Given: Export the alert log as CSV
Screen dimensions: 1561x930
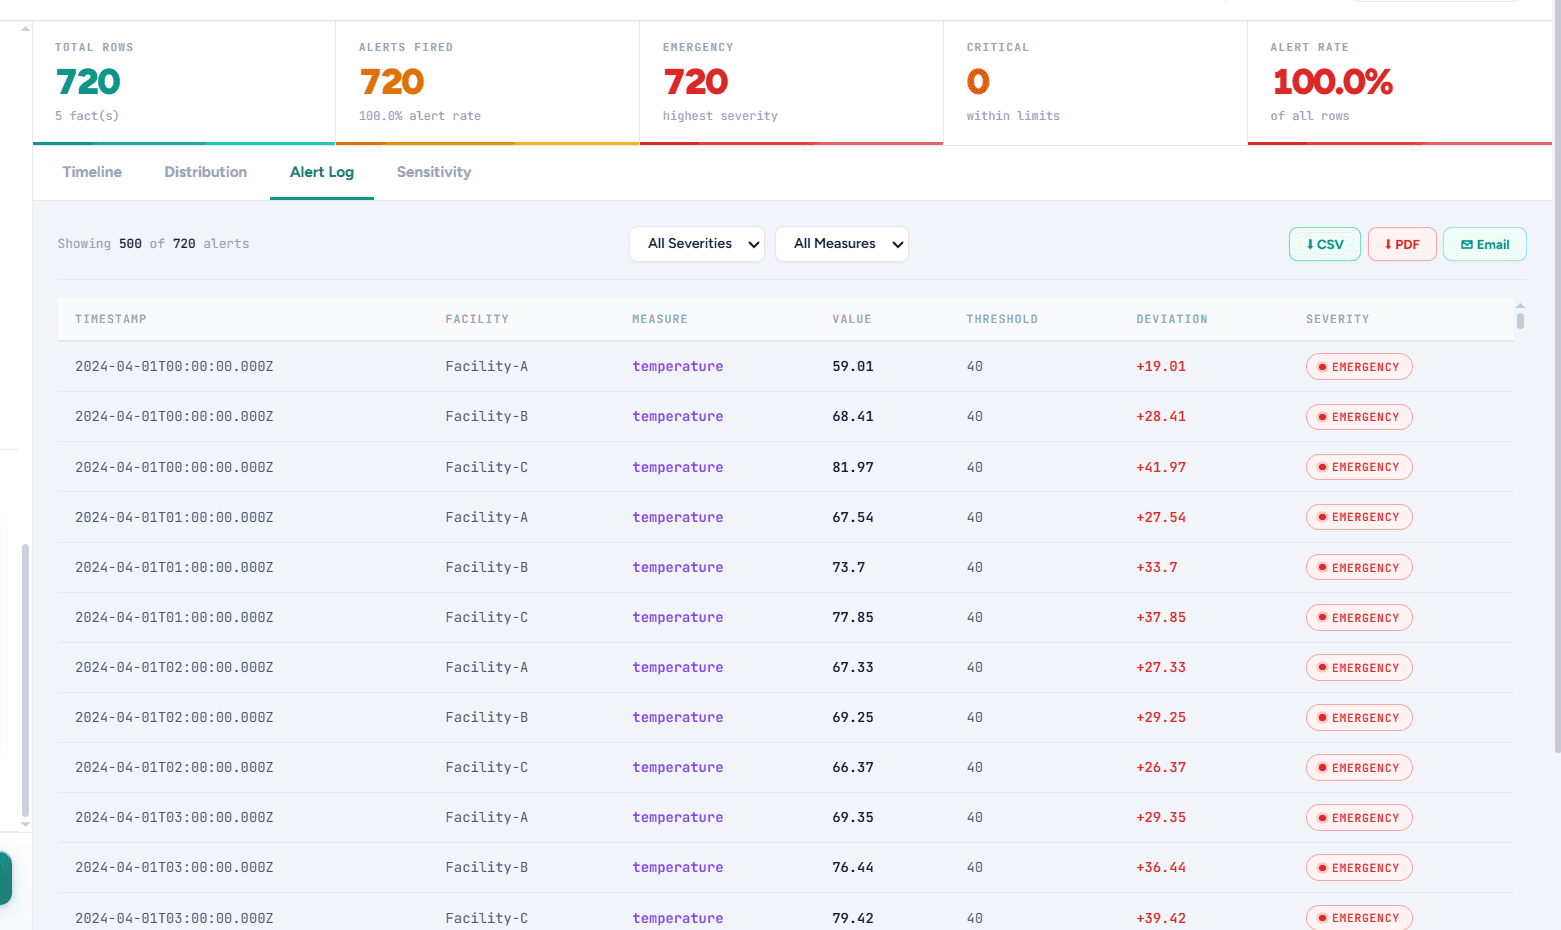Looking at the screenshot, I should pos(1324,243).
